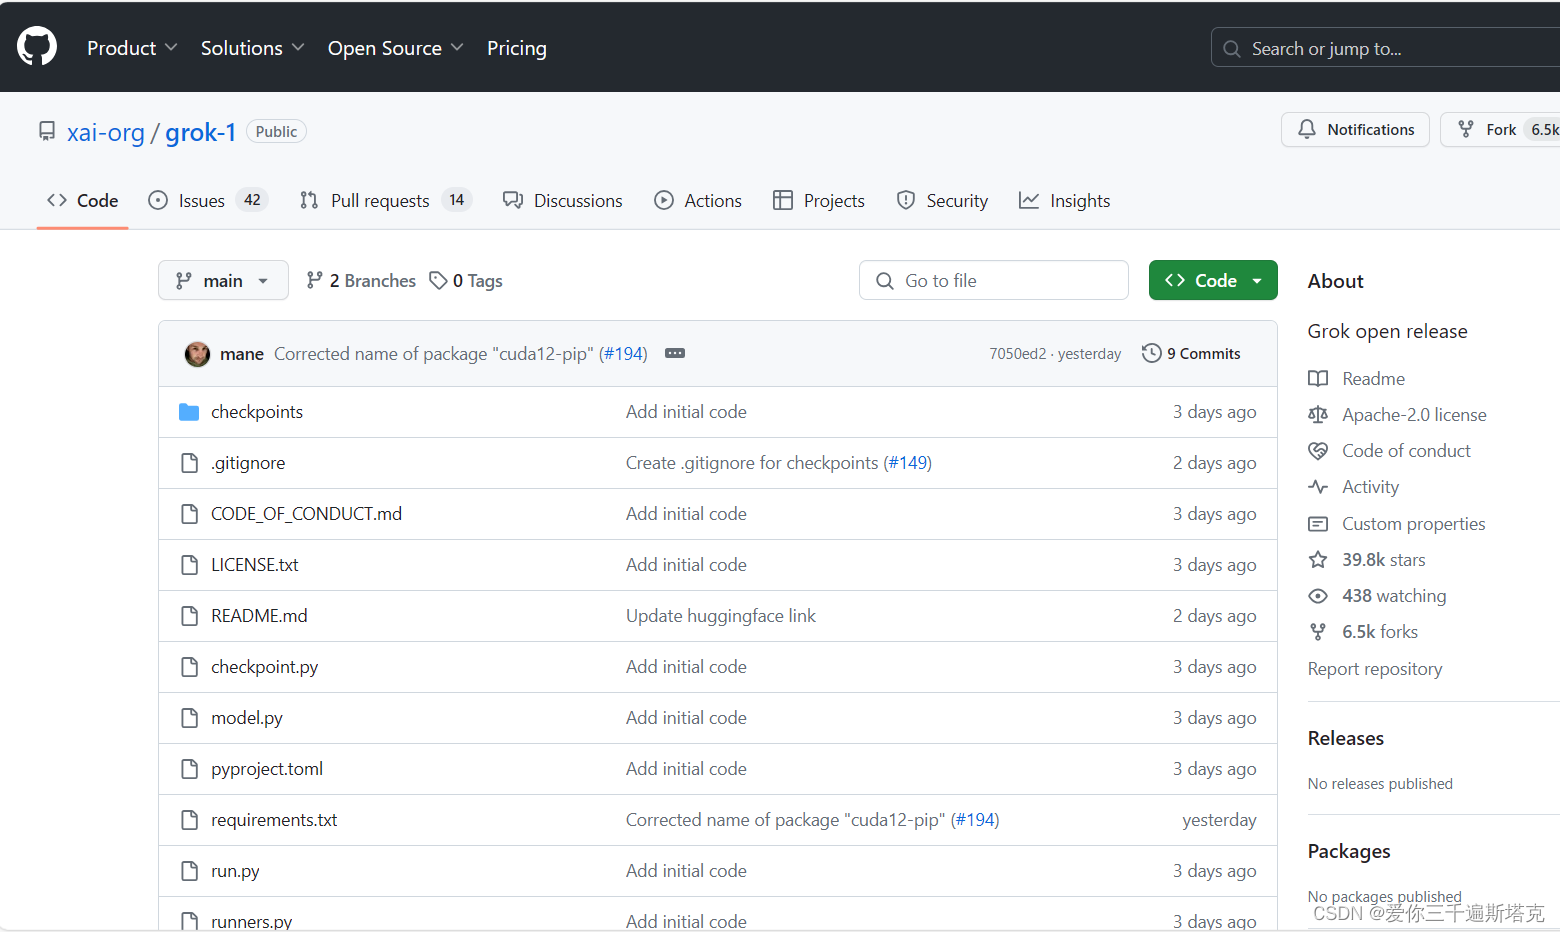The width and height of the screenshot is (1560, 932).
Task: View the 0 Tags link
Action: click(466, 281)
